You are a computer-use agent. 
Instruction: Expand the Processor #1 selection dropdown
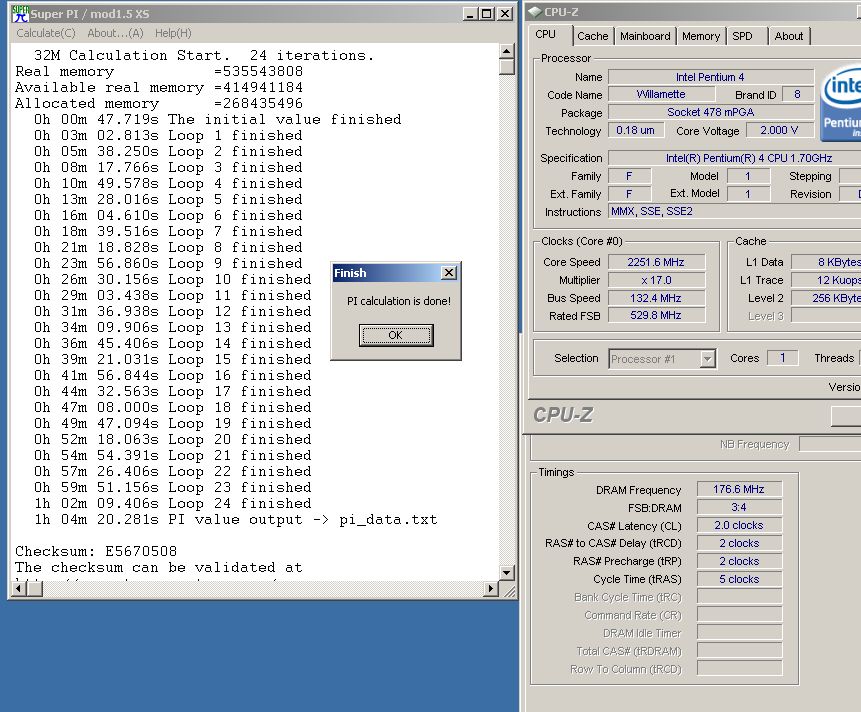(x=708, y=359)
